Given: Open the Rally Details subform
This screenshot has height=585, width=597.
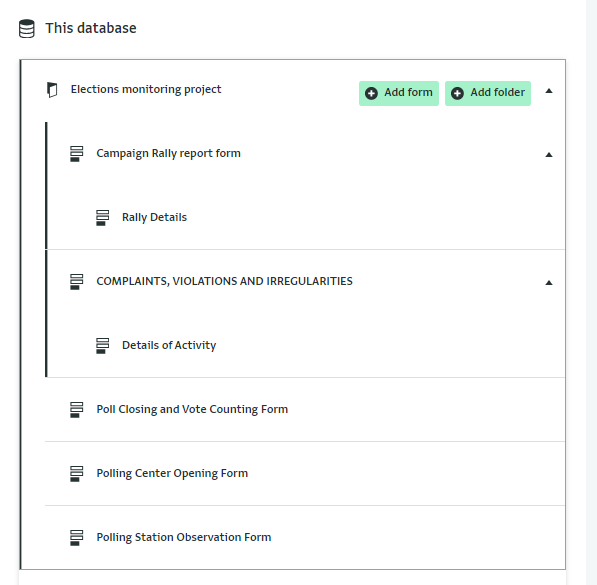Looking at the screenshot, I should pyautogui.click(x=154, y=217).
